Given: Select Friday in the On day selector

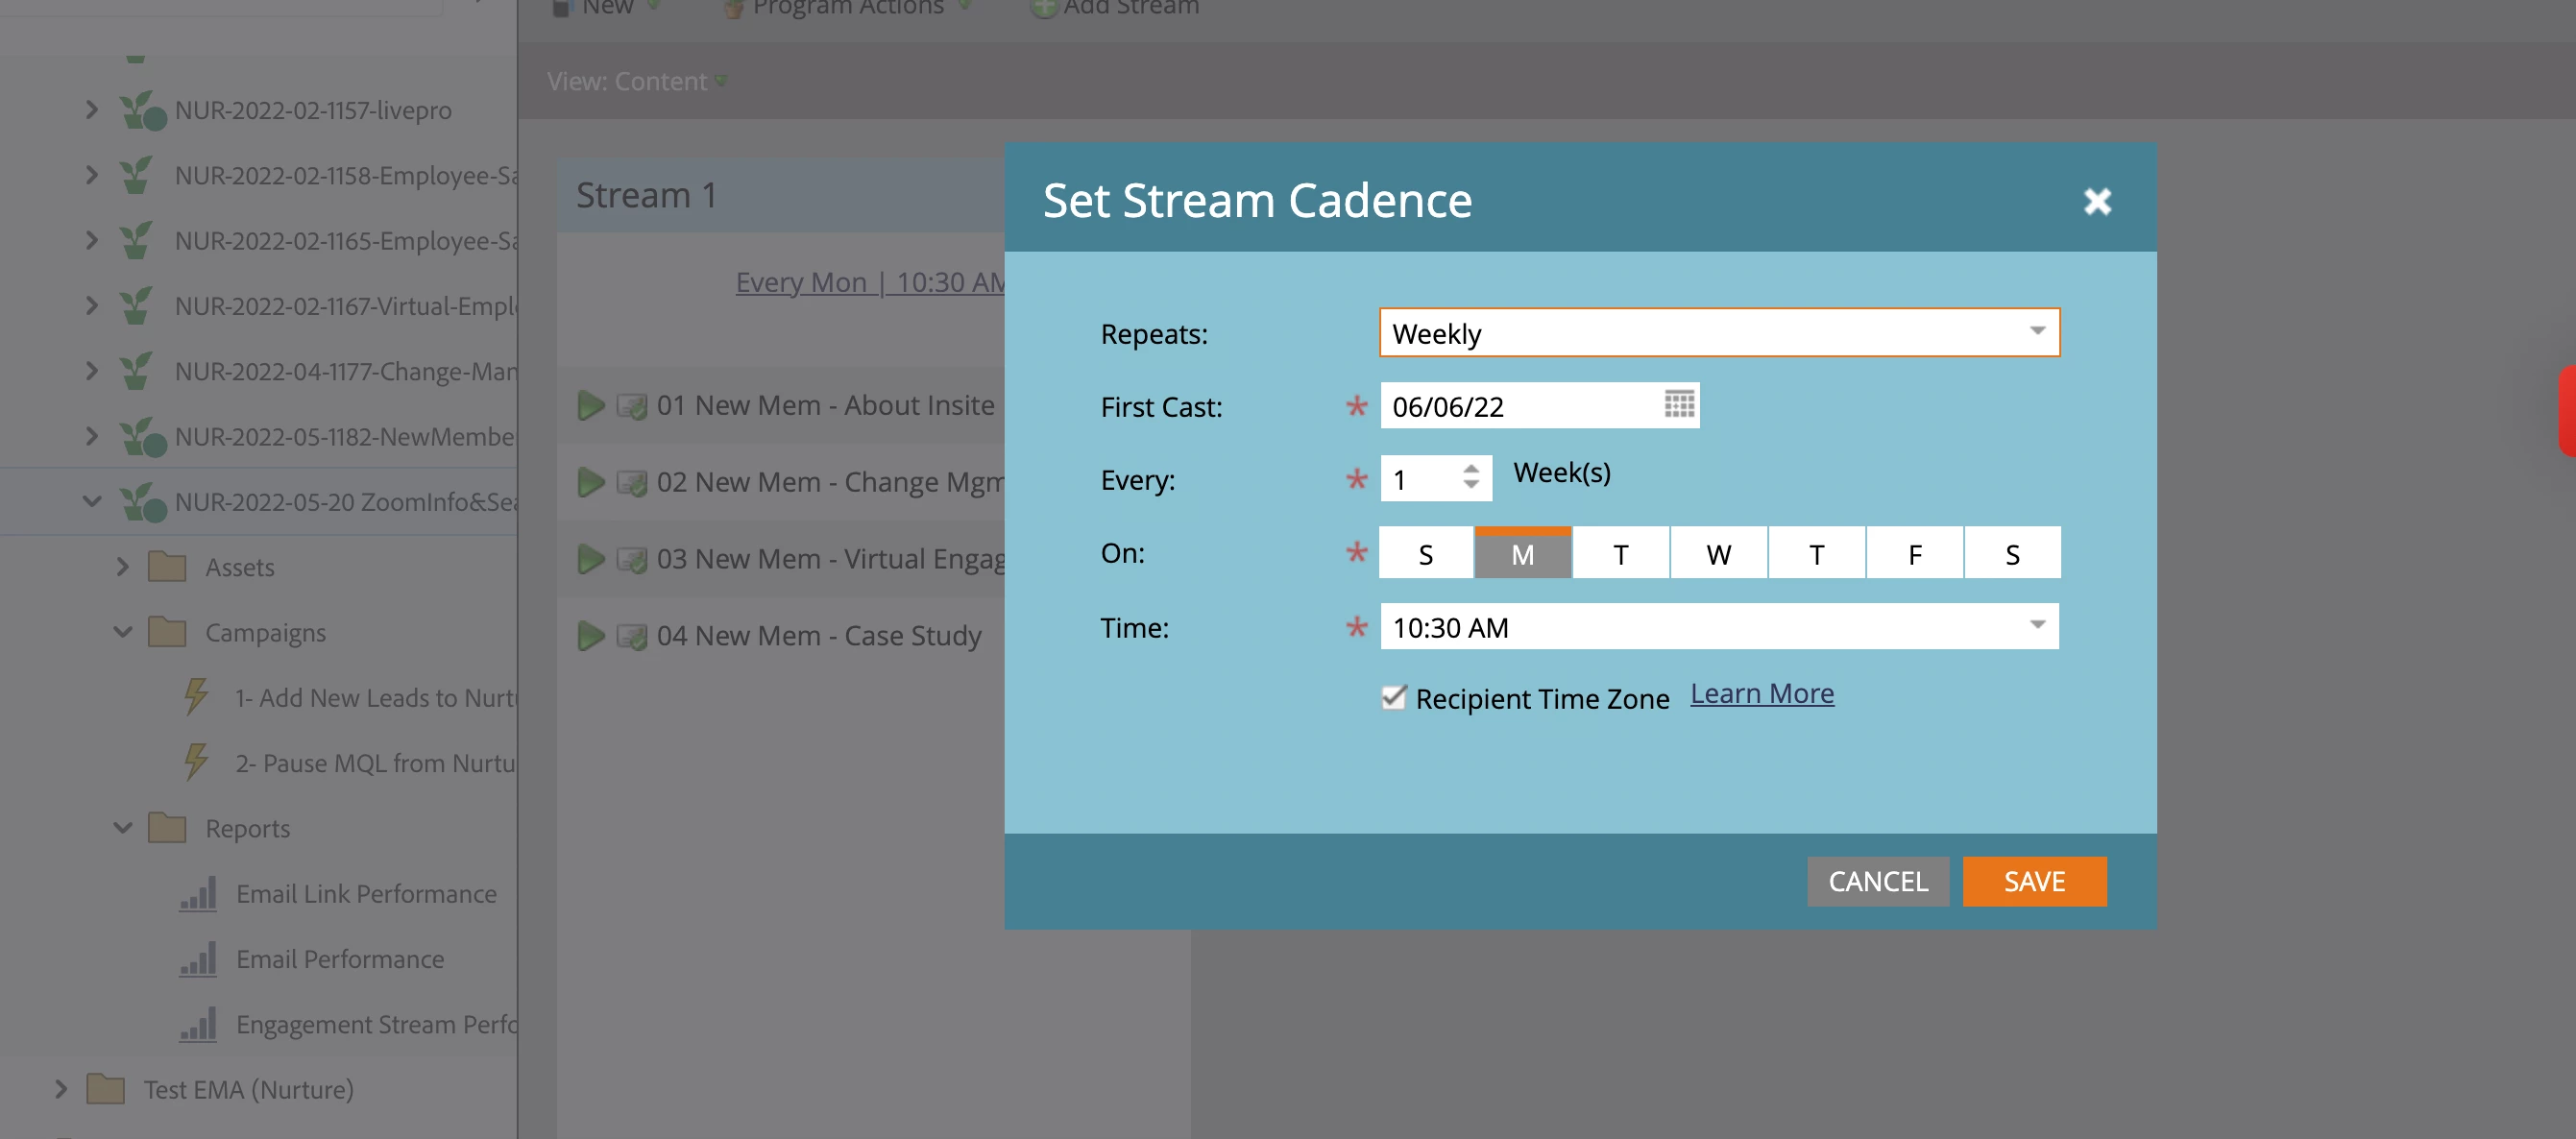Looking at the screenshot, I should 1914,554.
